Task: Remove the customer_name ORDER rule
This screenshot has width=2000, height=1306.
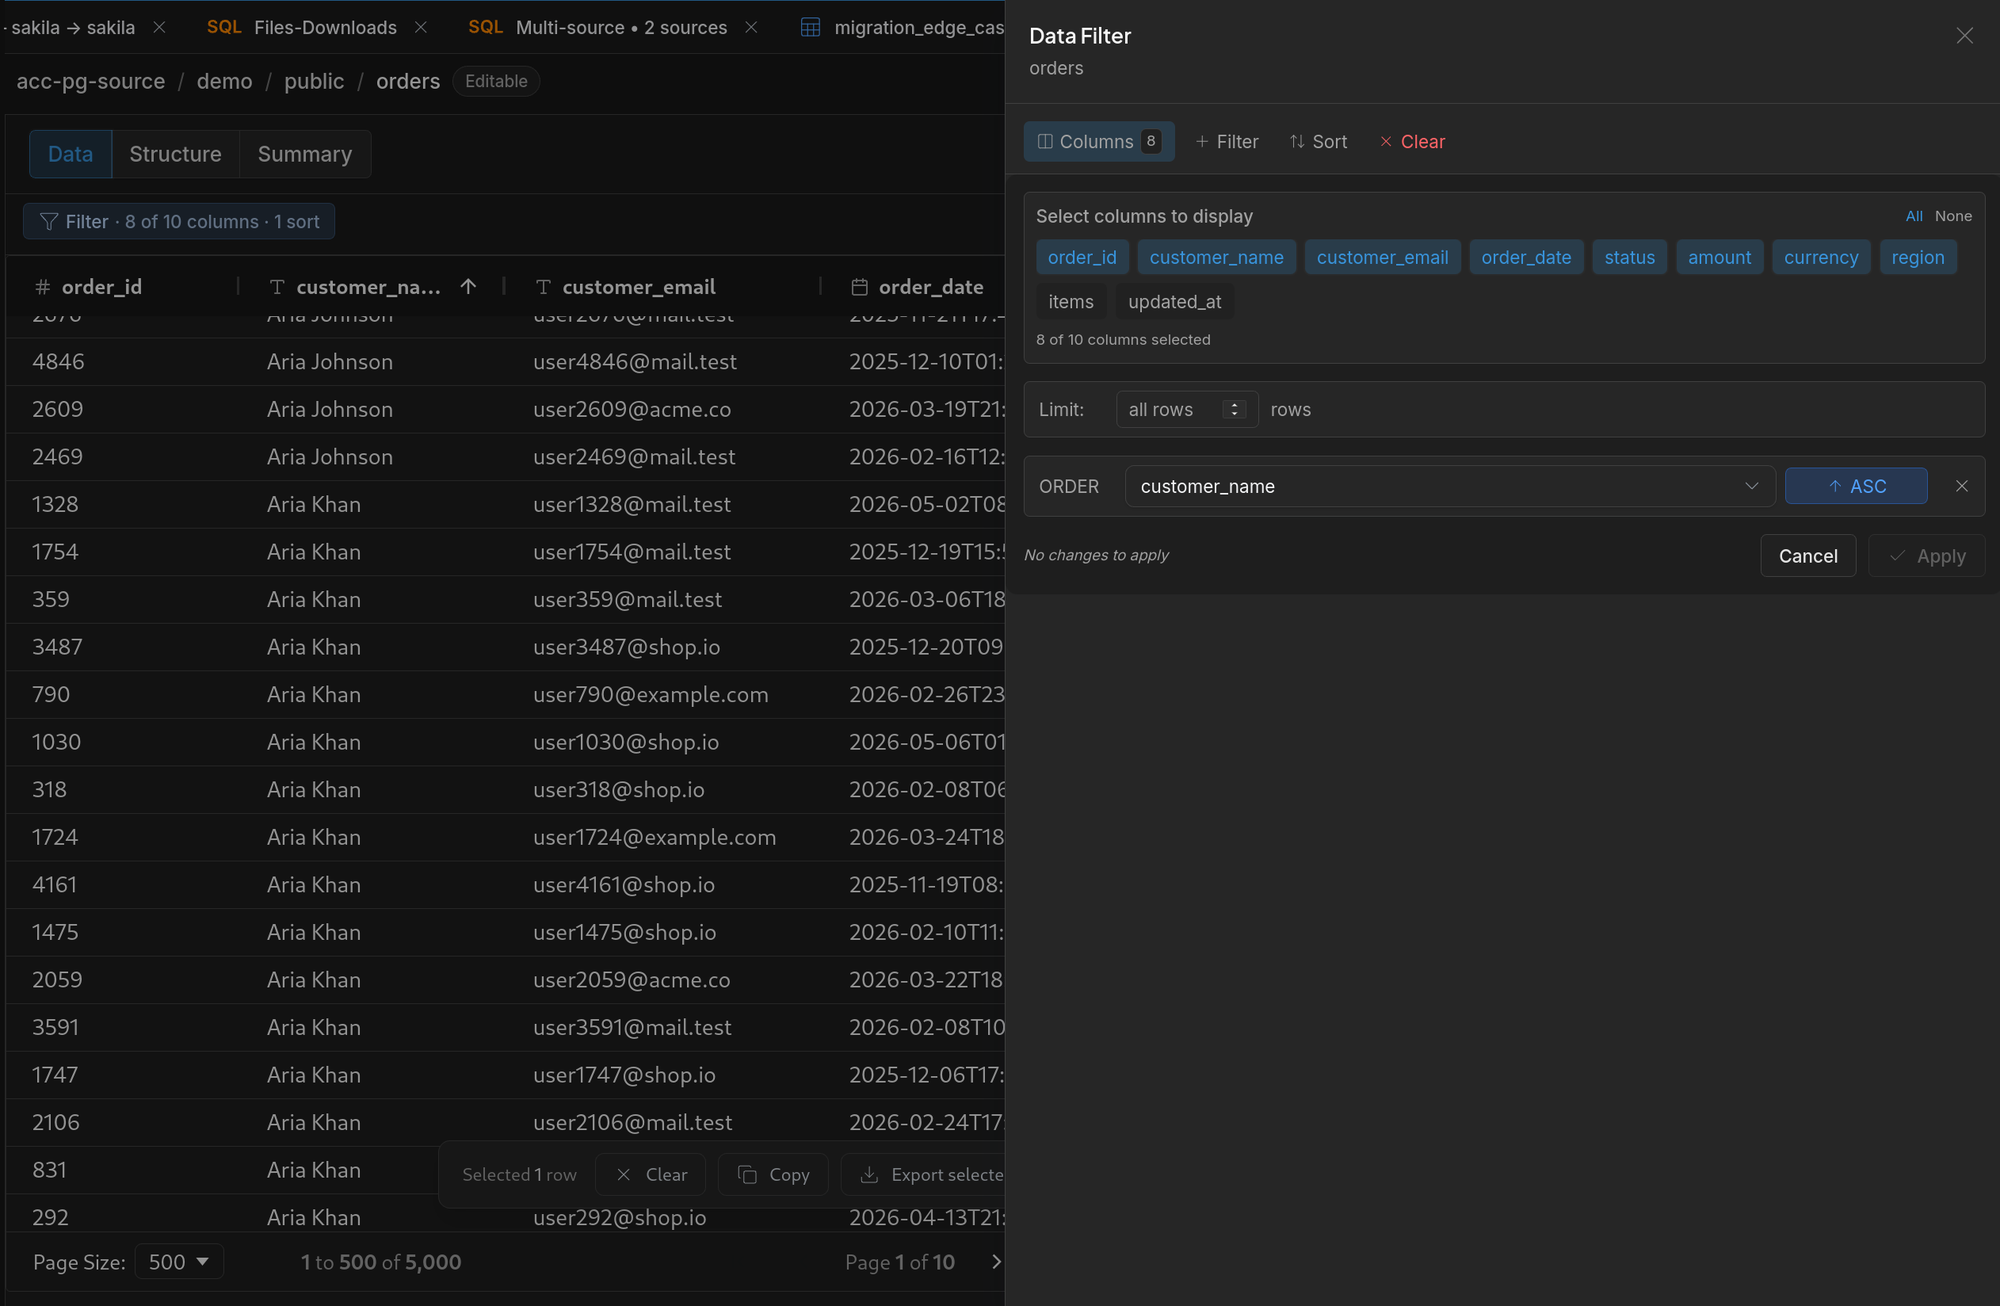Action: pyautogui.click(x=1962, y=486)
